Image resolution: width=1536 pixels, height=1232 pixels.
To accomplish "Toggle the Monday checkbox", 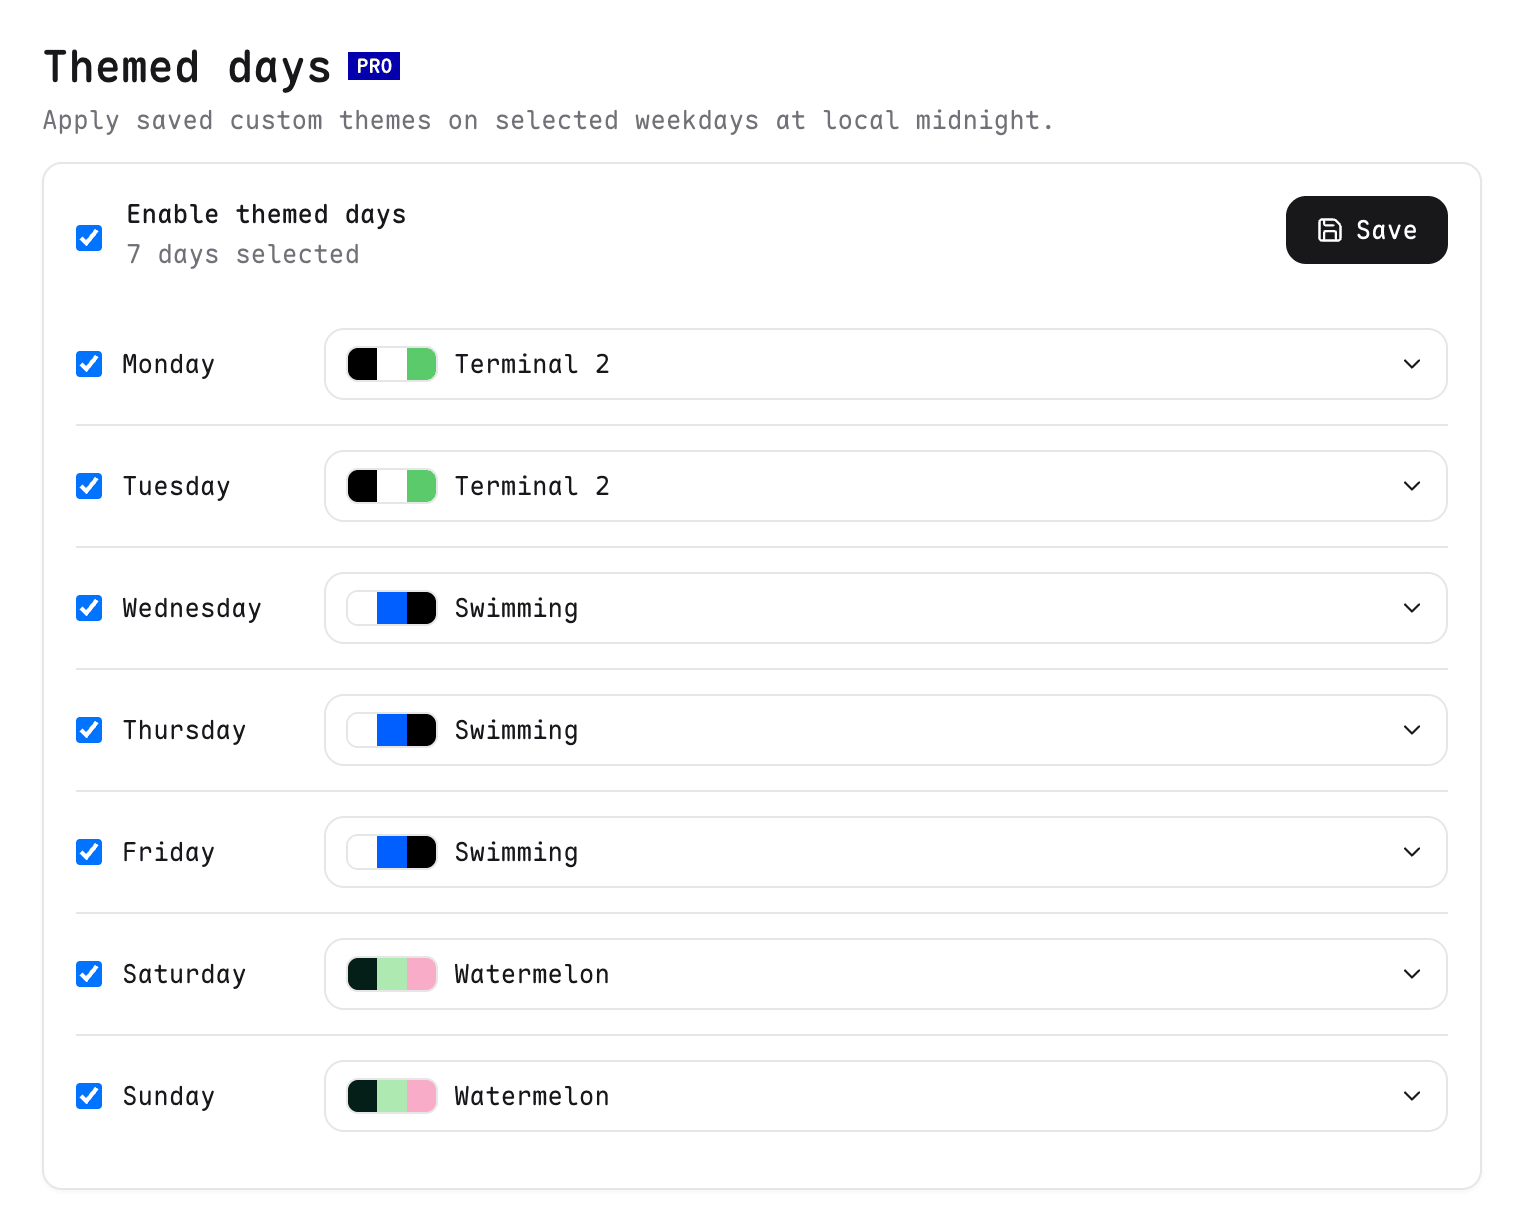I will point(89,364).
